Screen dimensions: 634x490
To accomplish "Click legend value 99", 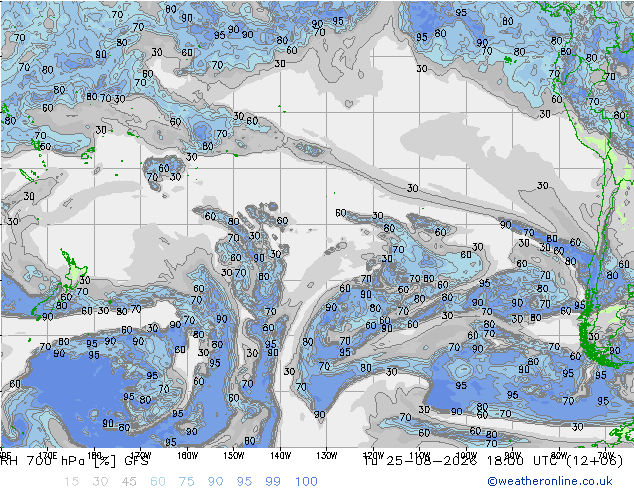I will pyautogui.click(x=273, y=481).
